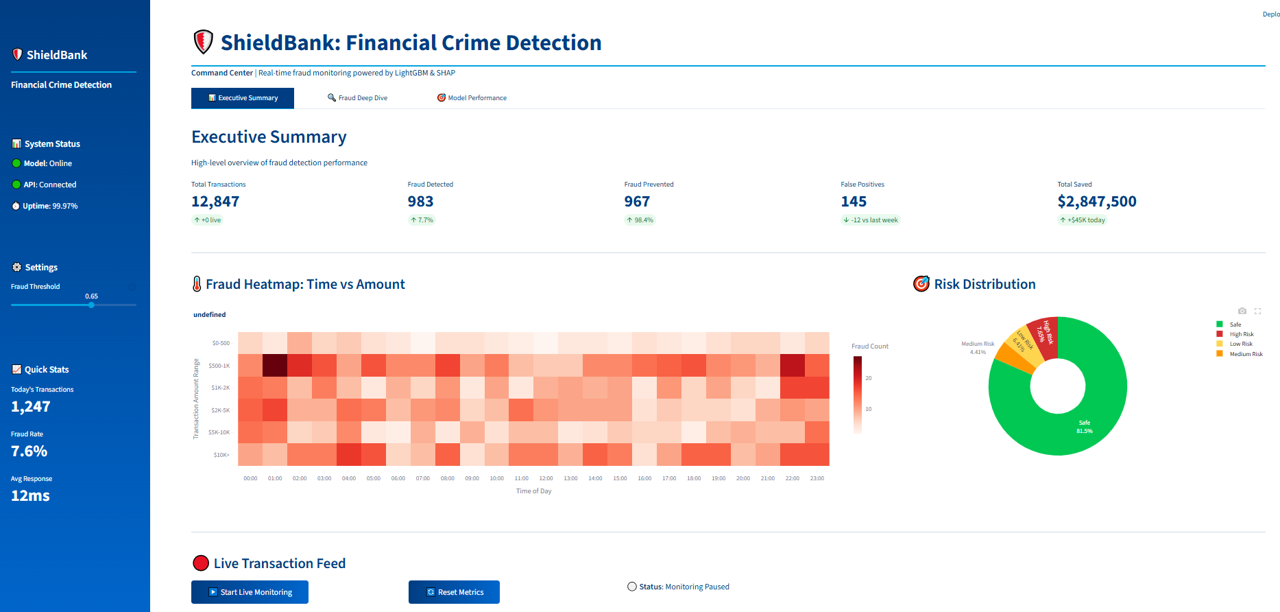Click the 12:00 time label on the heatmap axis

point(546,479)
